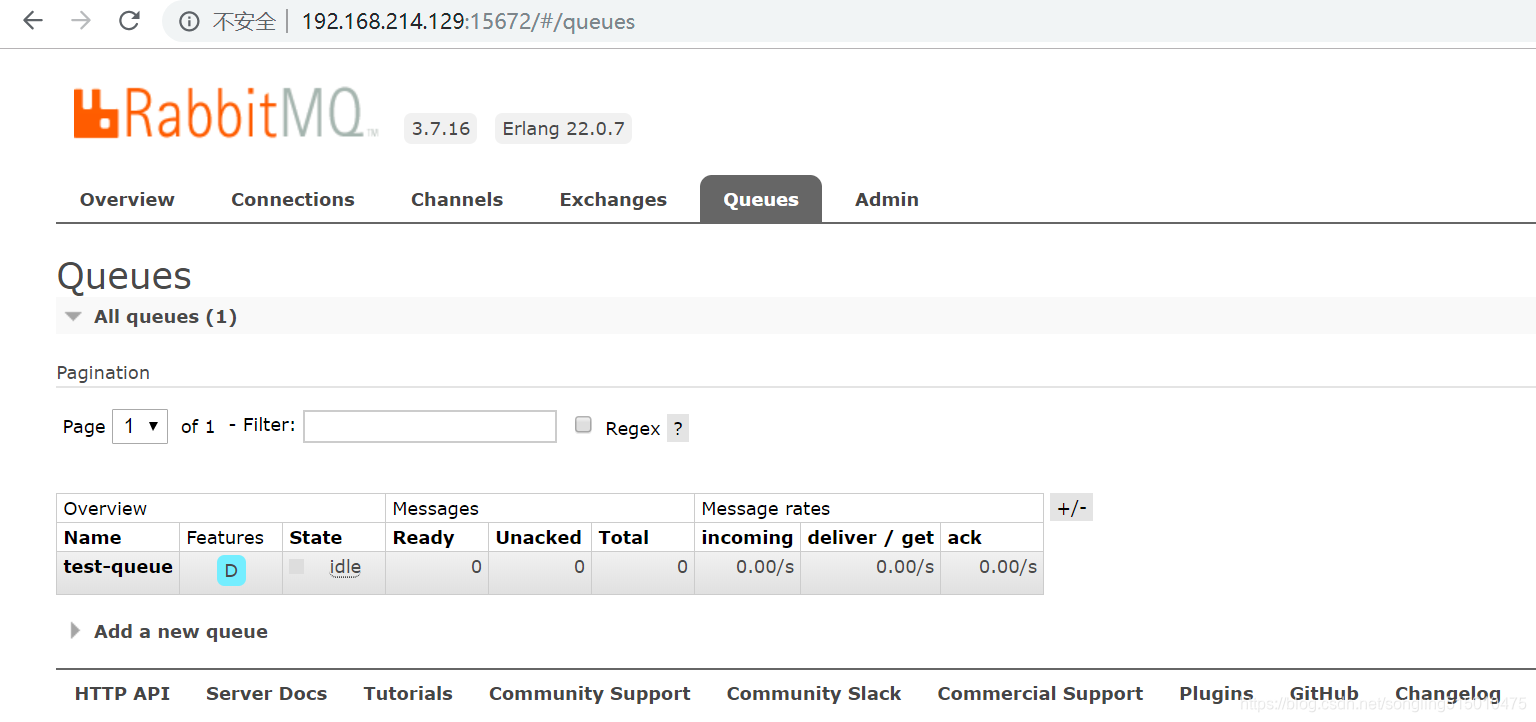1536x722 pixels.
Task: Open the test-queue details
Action: [x=117, y=566]
